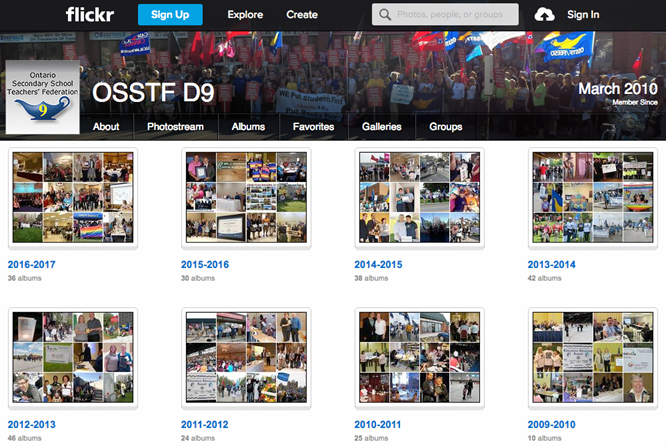Click the 2014-2015 title link
Screen dimensions: 666x446
click(378, 265)
